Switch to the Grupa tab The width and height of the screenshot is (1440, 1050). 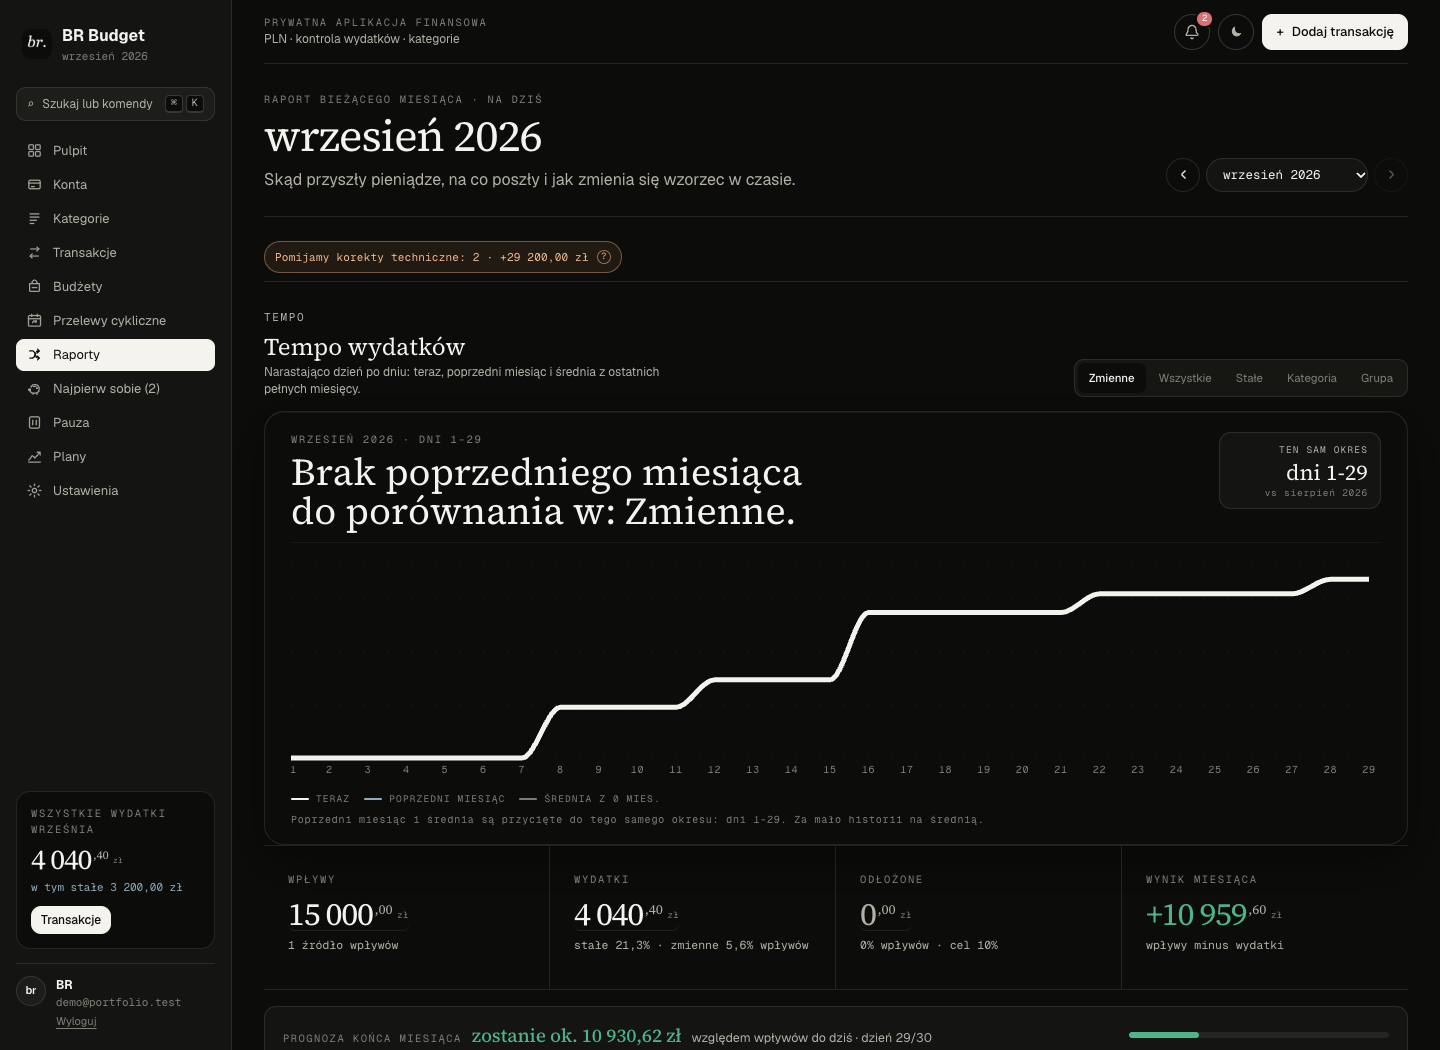click(1377, 378)
